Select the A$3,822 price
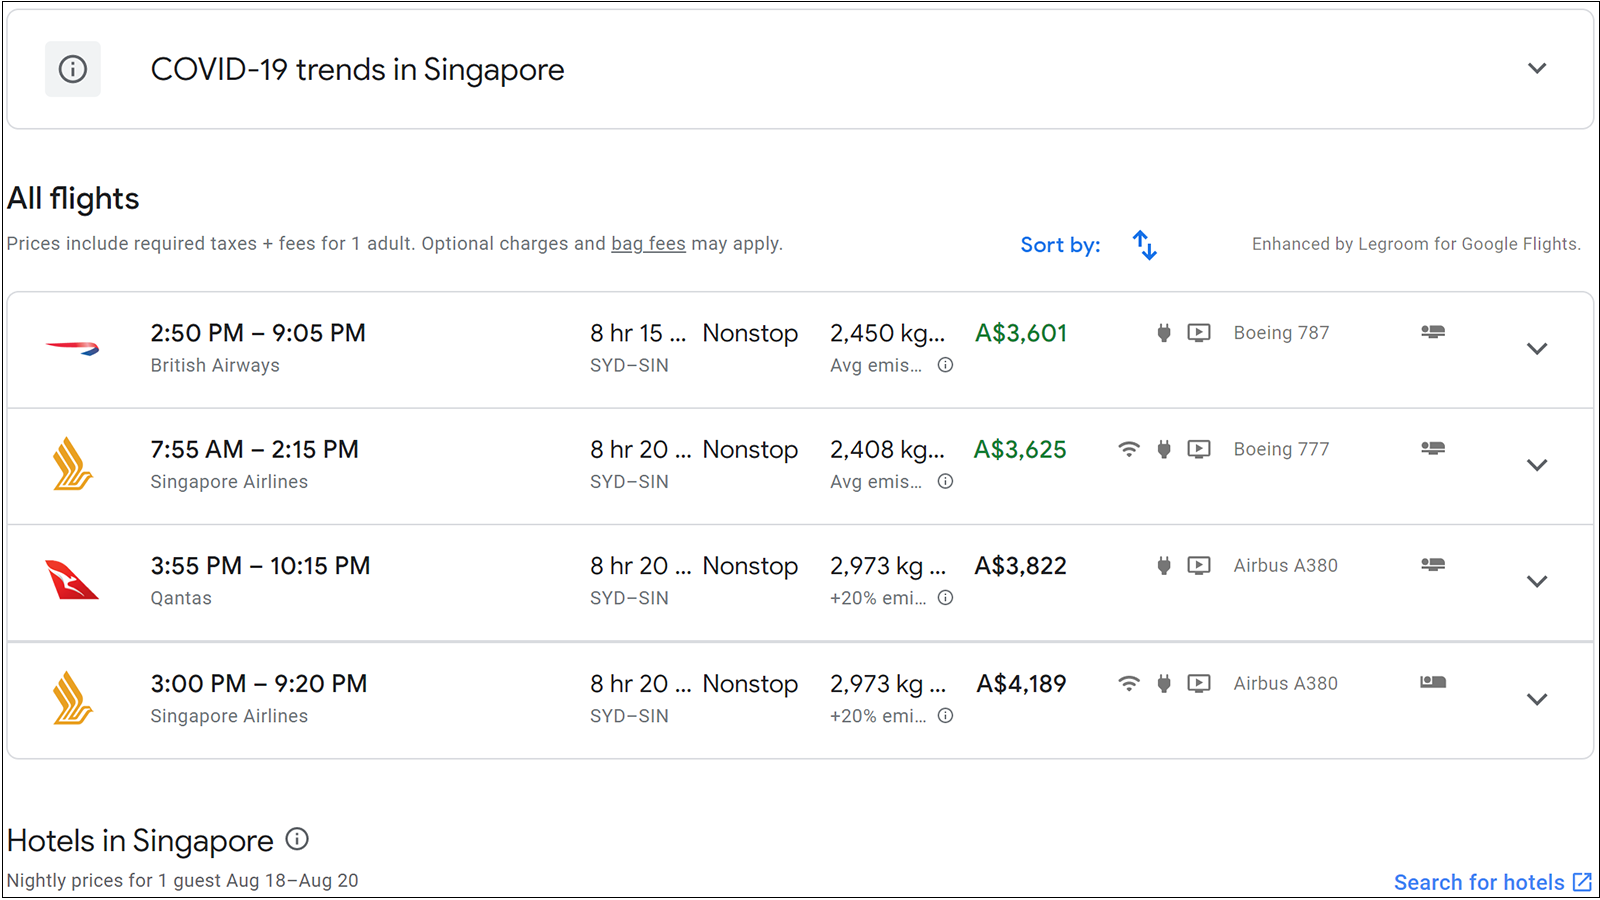The height and width of the screenshot is (900, 1600). [x=1021, y=565]
